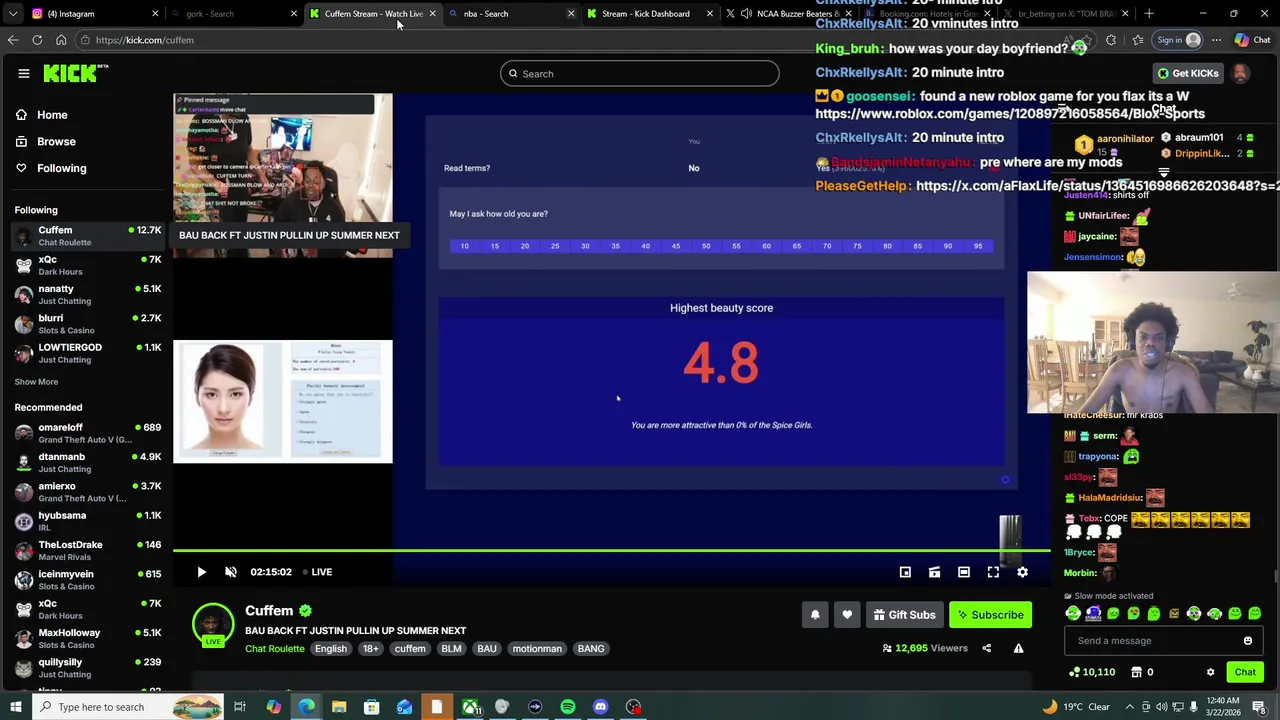Click the motionman tag
This screenshot has height=720, width=1280.
pyautogui.click(x=537, y=649)
